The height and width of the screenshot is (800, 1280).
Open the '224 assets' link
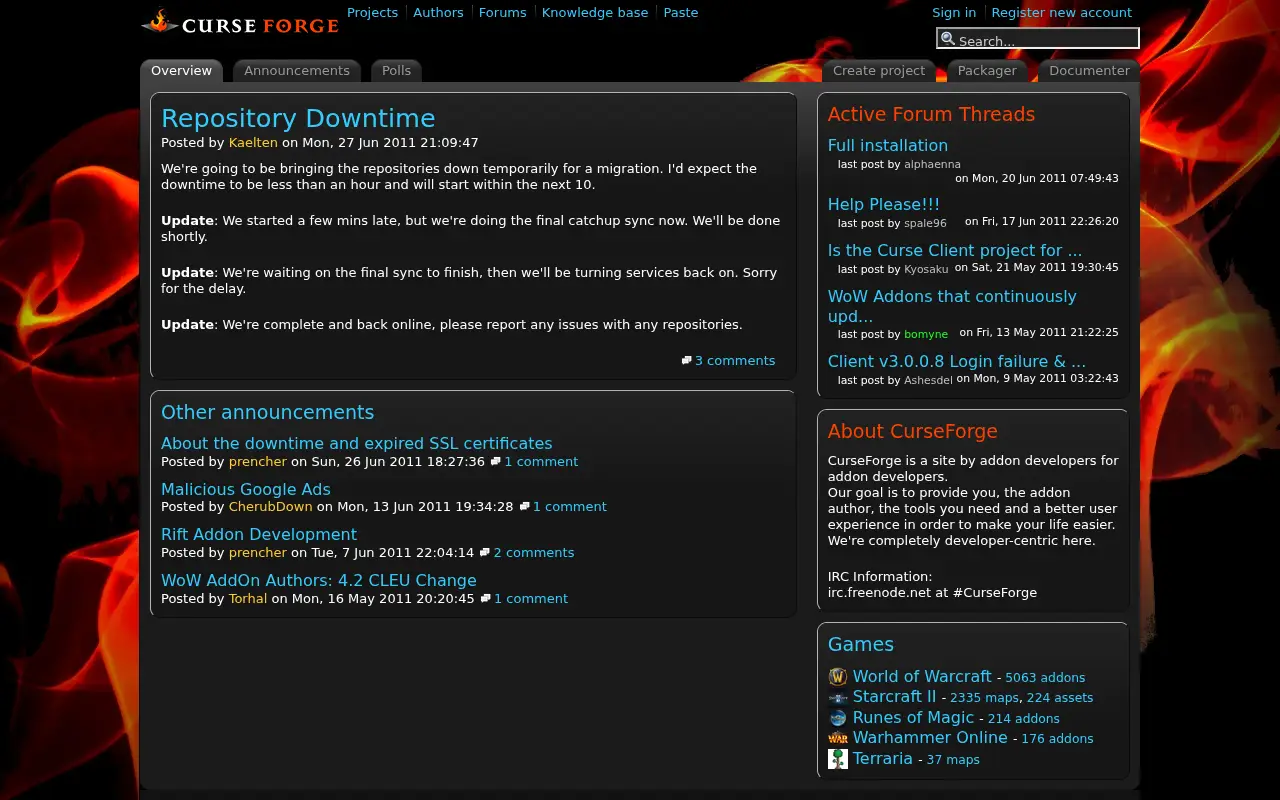click(1060, 697)
